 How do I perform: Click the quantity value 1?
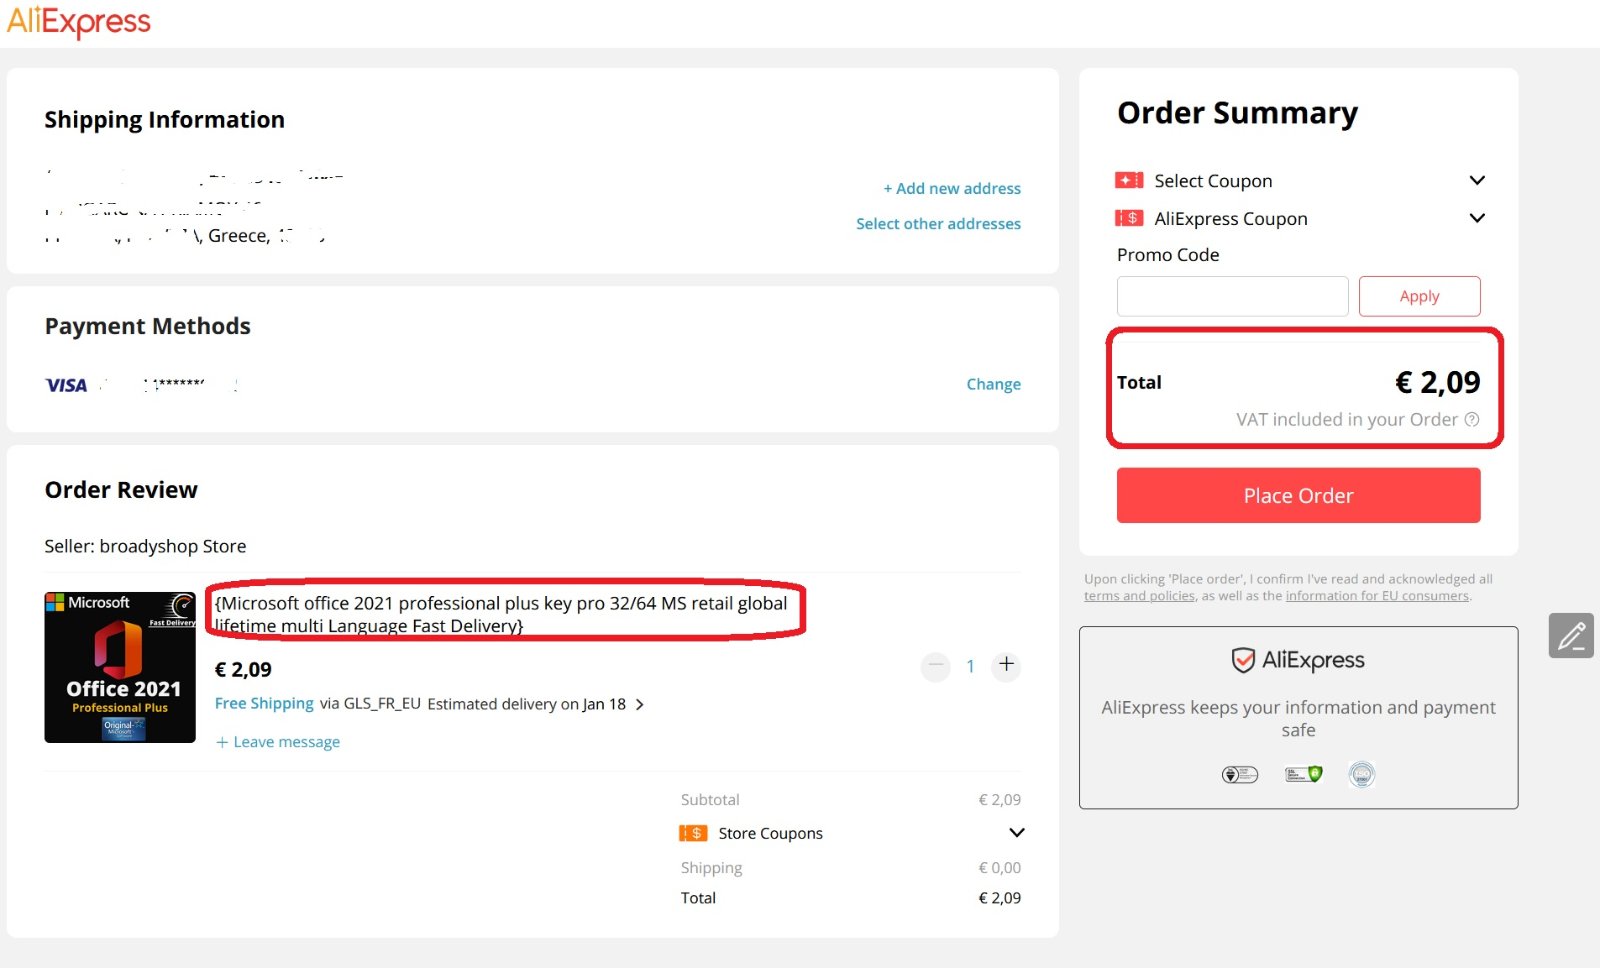970,666
